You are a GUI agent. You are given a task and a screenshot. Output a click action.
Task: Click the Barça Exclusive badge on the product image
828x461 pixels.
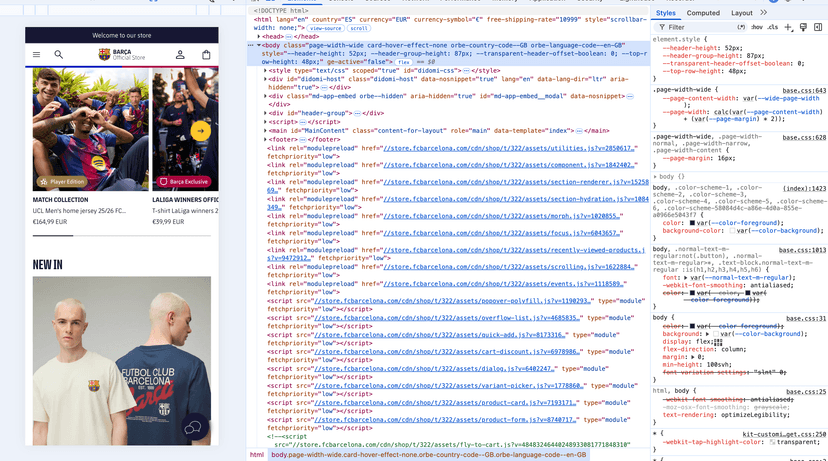184,182
